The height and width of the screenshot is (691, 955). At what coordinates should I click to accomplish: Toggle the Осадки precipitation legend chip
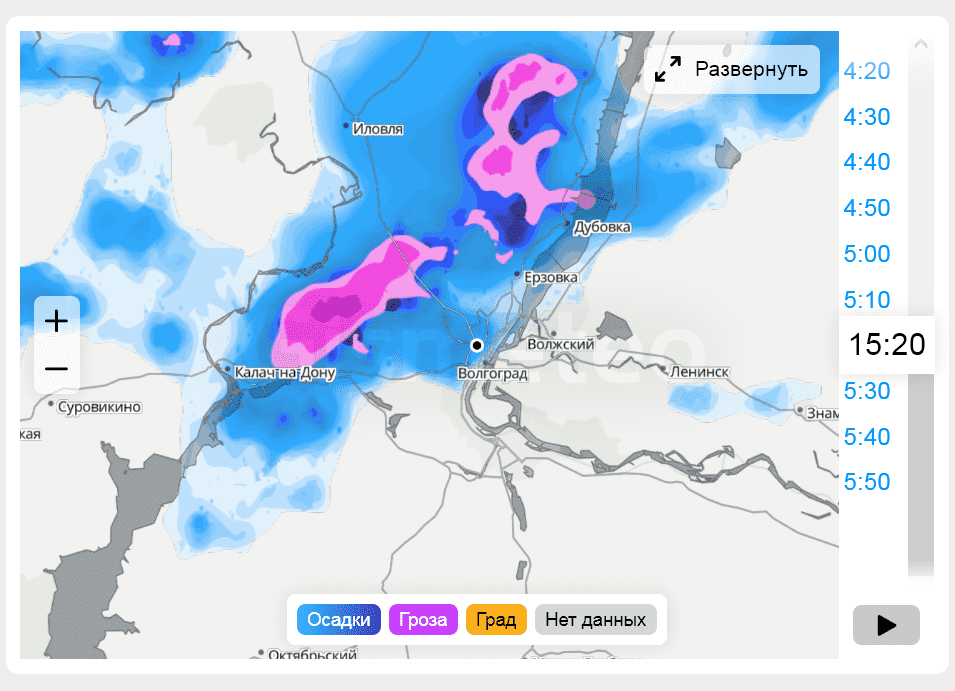[x=339, y=620]
